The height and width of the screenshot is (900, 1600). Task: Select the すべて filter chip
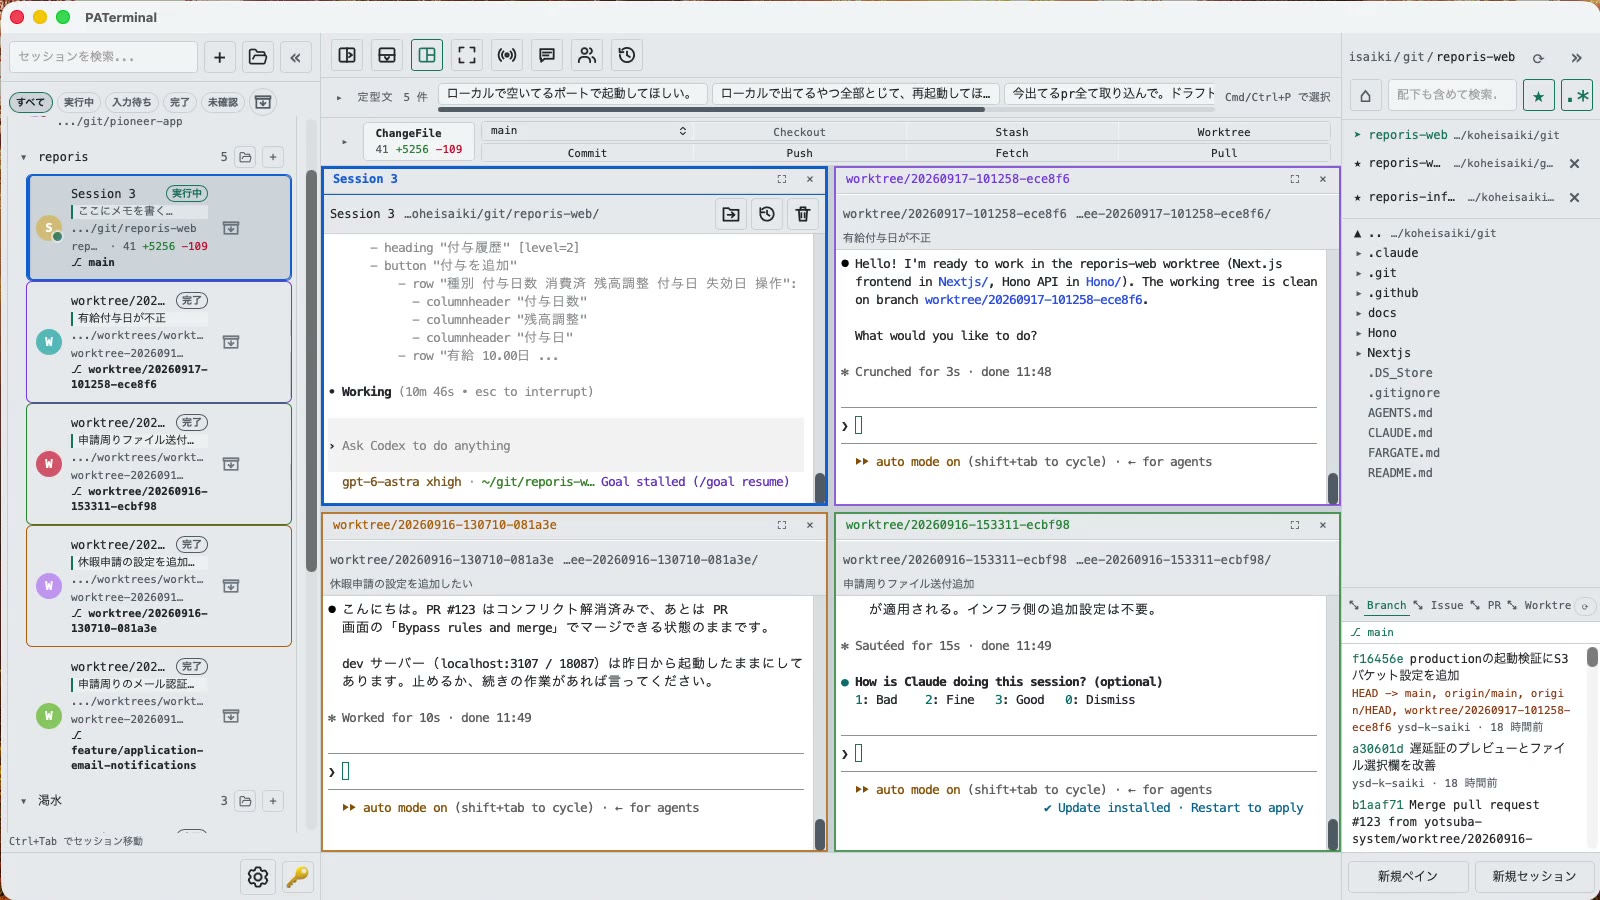tap(30, 102)
